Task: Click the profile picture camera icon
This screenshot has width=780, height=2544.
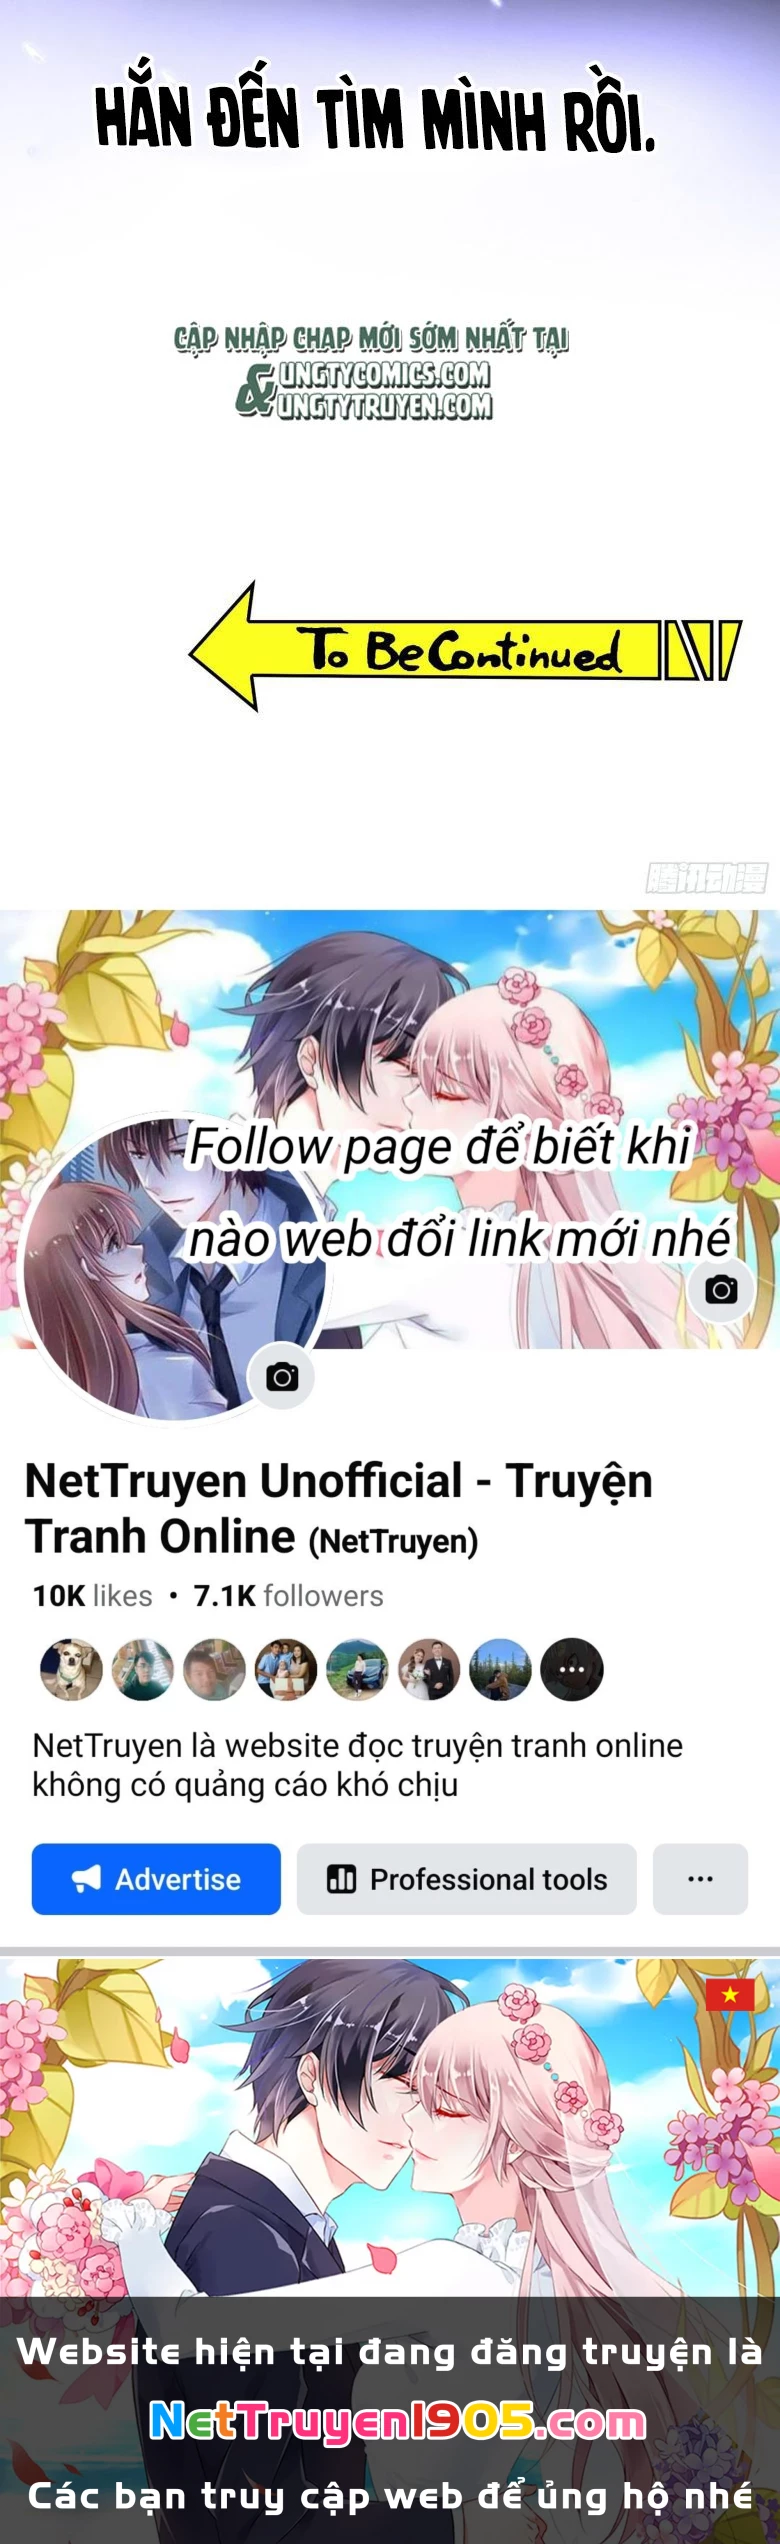Action: tap(282, 1377)
